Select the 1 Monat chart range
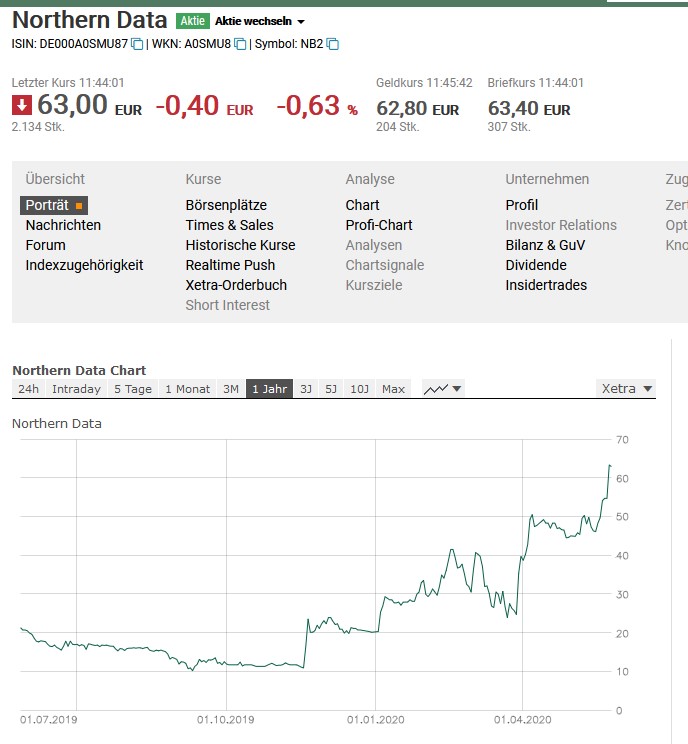This screenshot has height=744, width=688. pos(187,389)
